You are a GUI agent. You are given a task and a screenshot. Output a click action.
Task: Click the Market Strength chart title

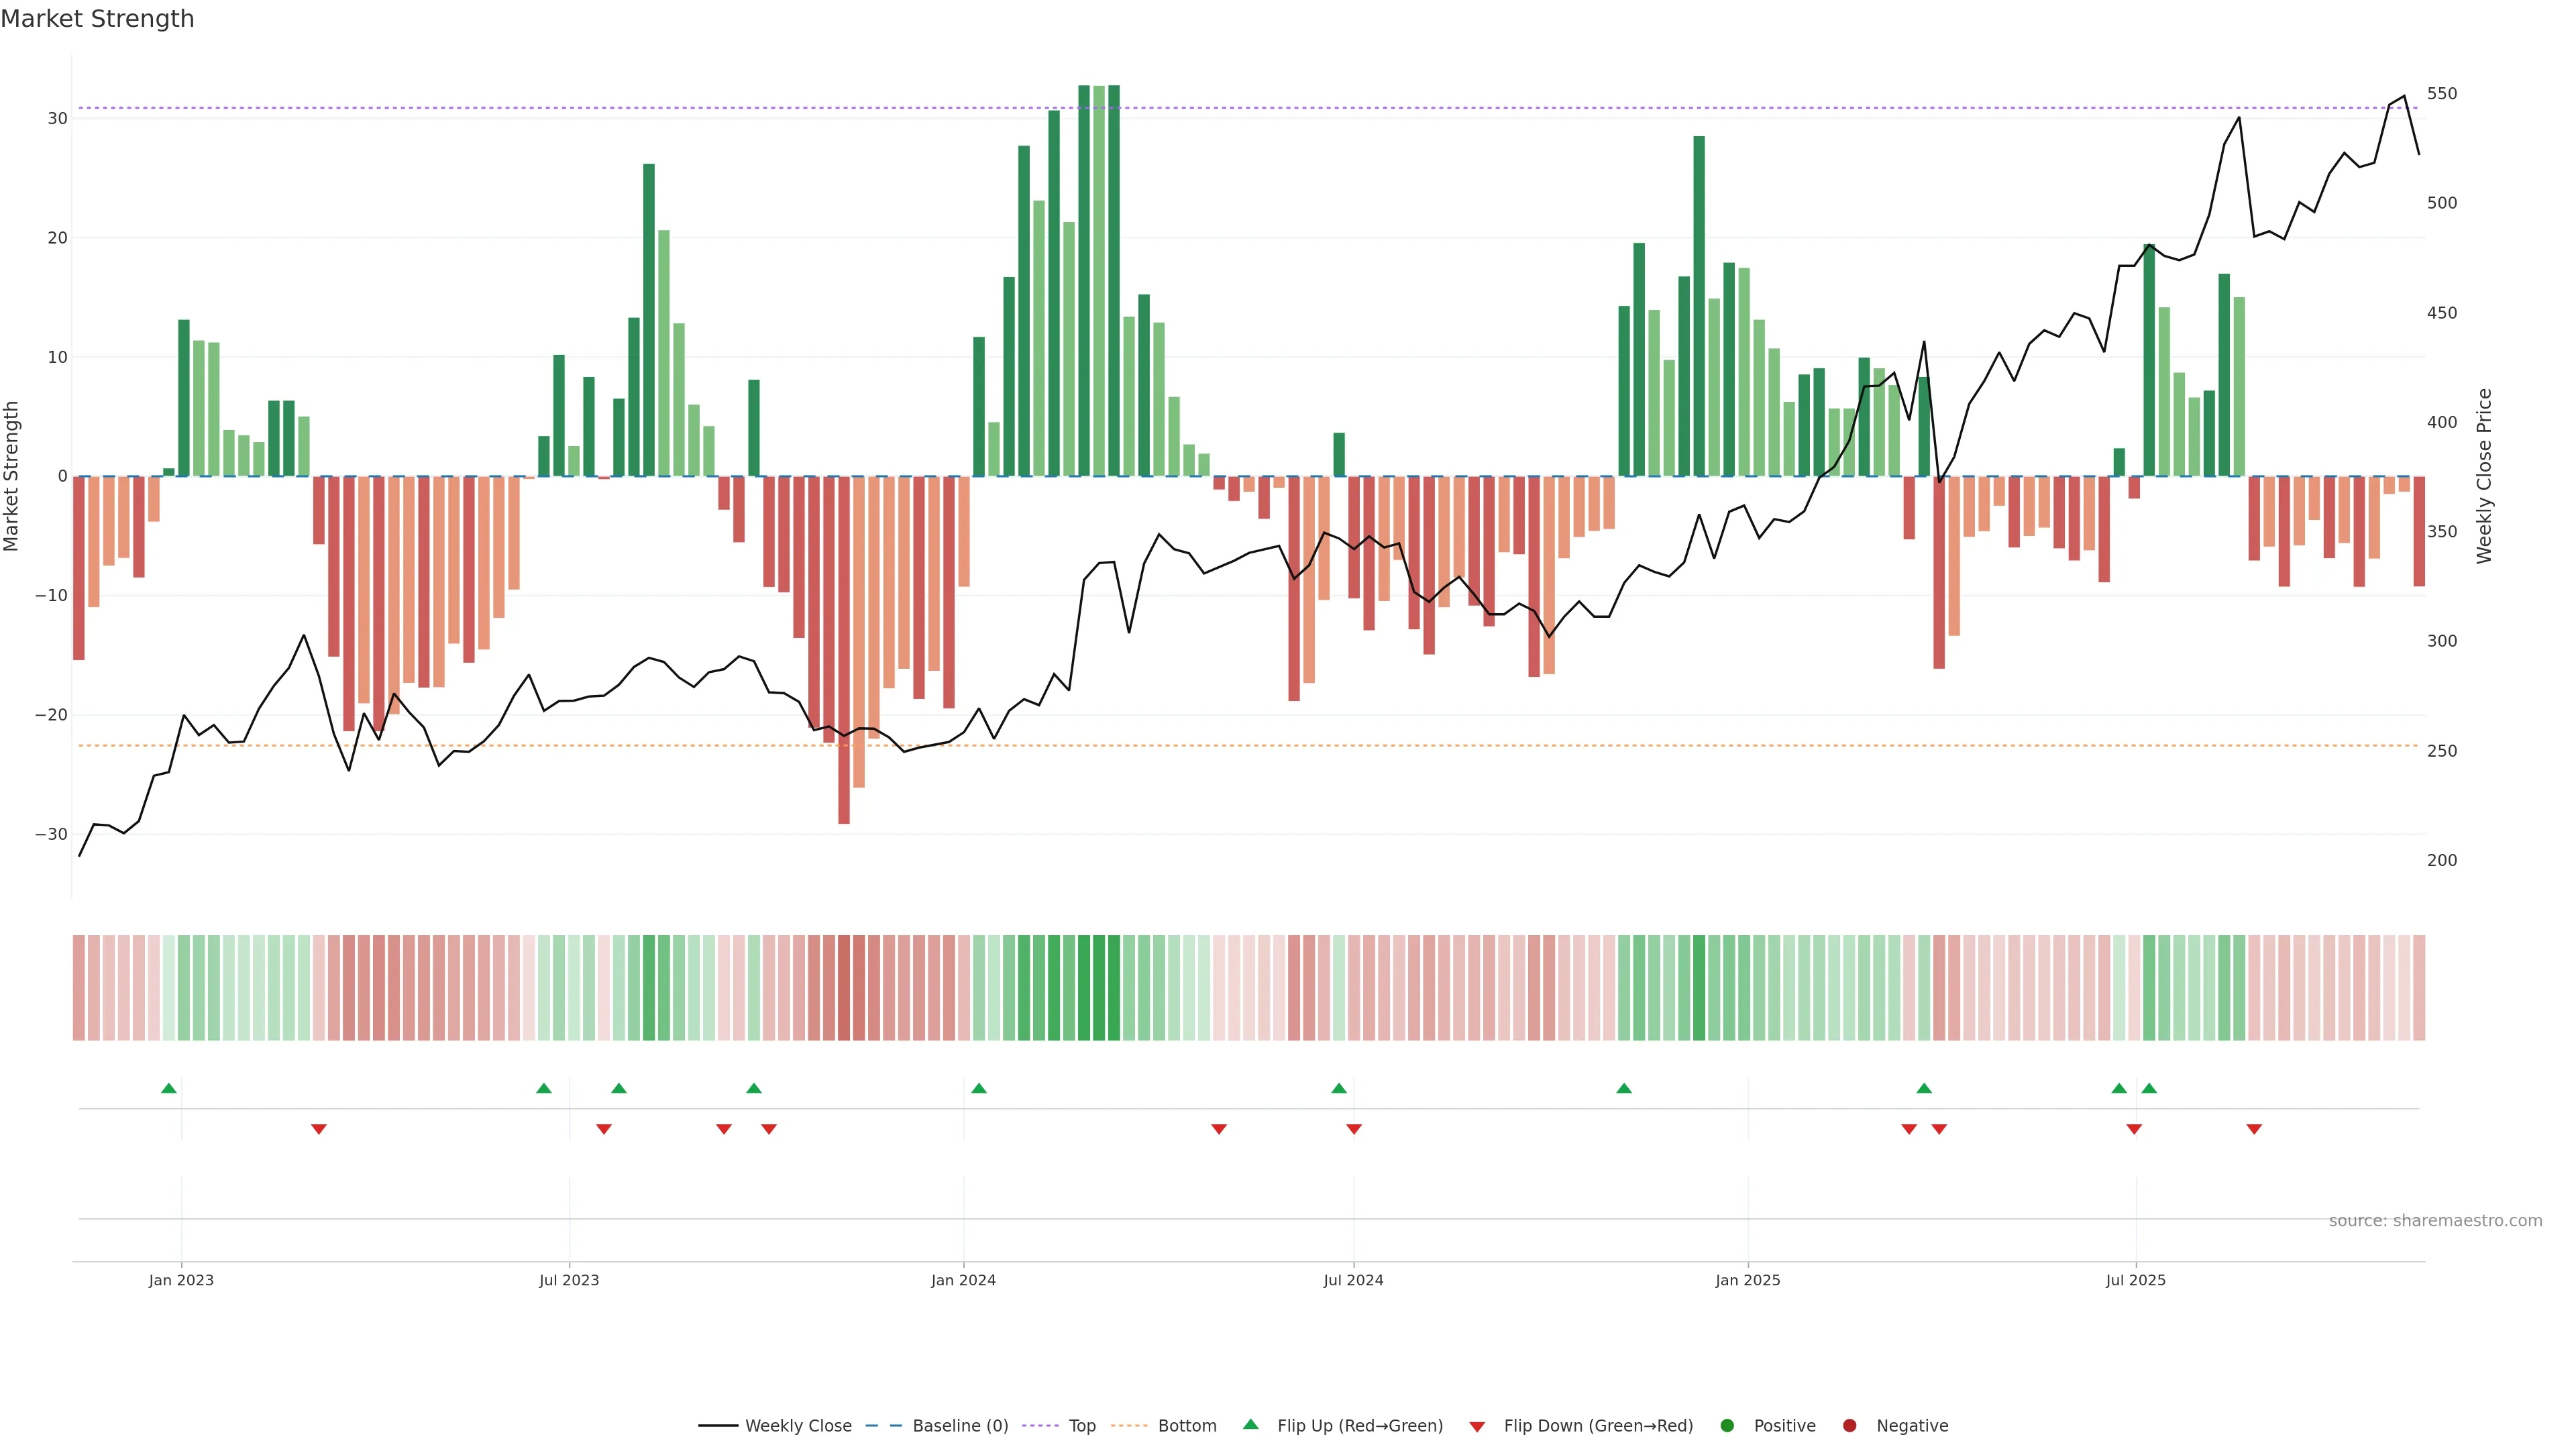pos(97,19)
